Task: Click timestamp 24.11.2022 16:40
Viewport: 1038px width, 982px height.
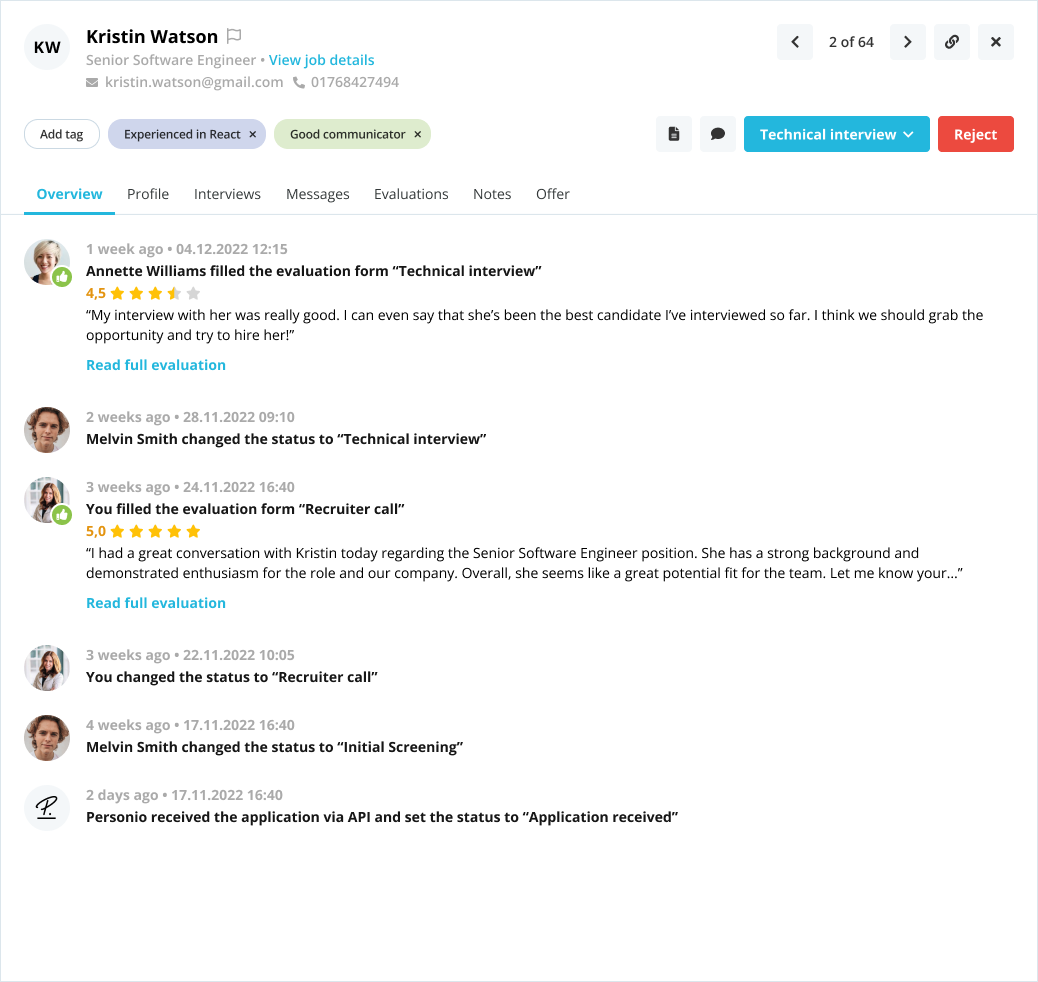Action: point(238,487)
